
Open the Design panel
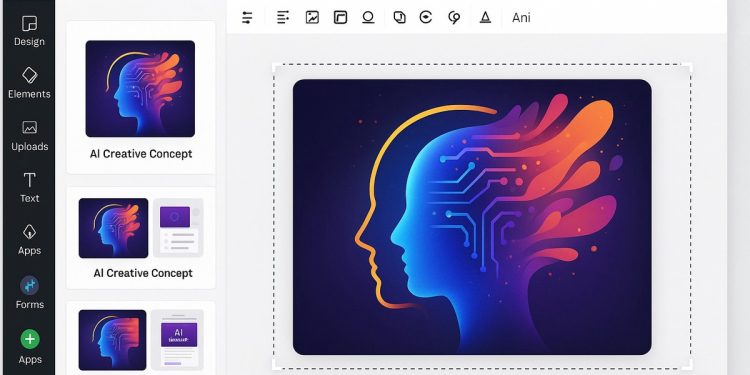tap(29, 31)
